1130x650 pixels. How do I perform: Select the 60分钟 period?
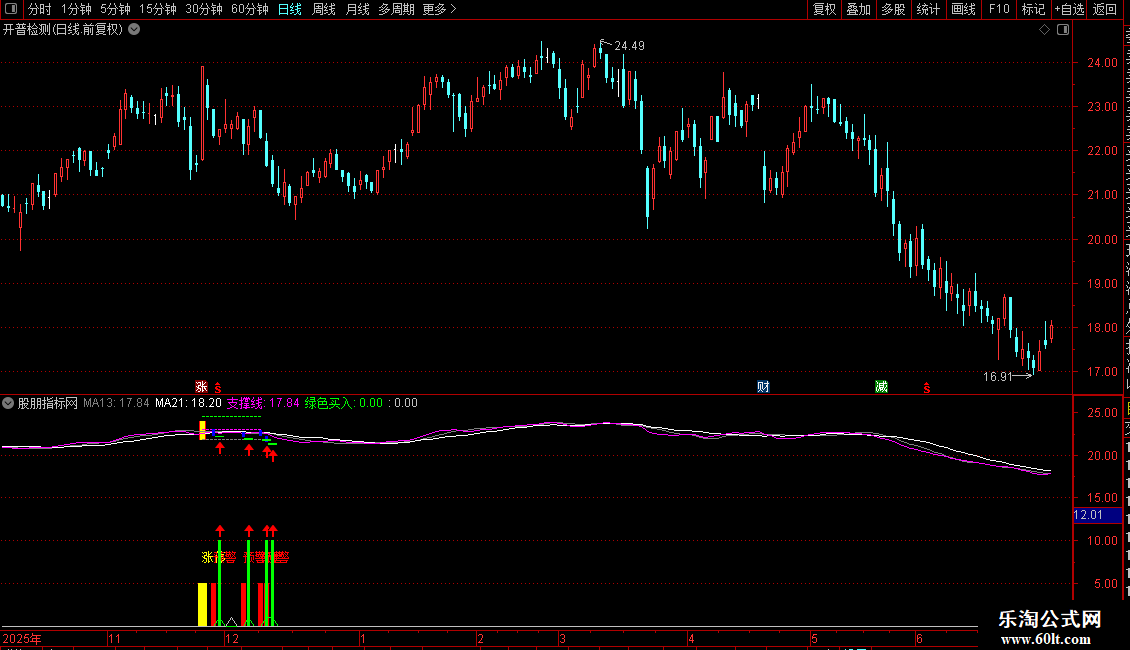click(x=250, y=9)
